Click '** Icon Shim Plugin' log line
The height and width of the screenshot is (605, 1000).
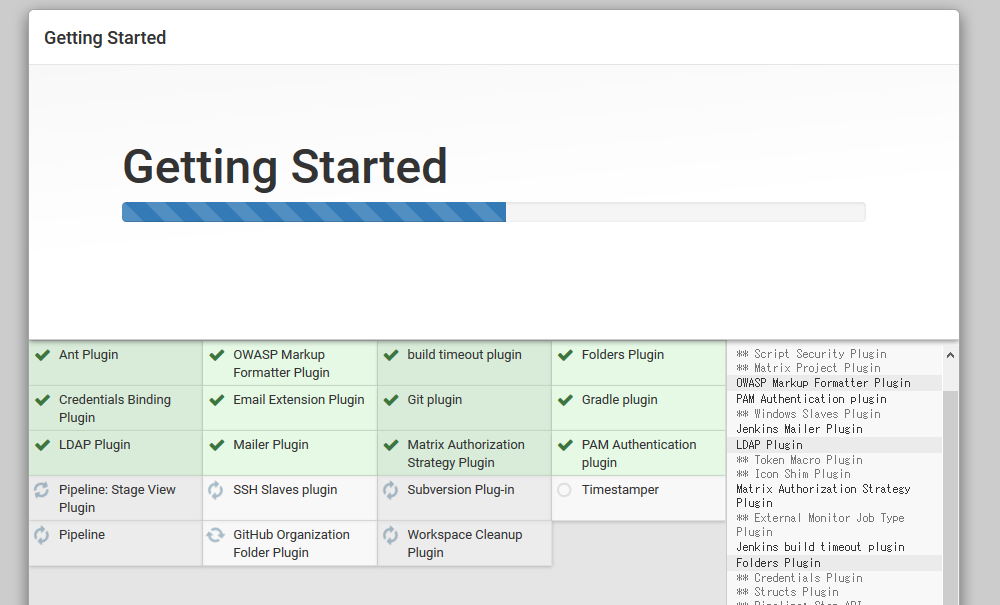[x=793, y=474]
